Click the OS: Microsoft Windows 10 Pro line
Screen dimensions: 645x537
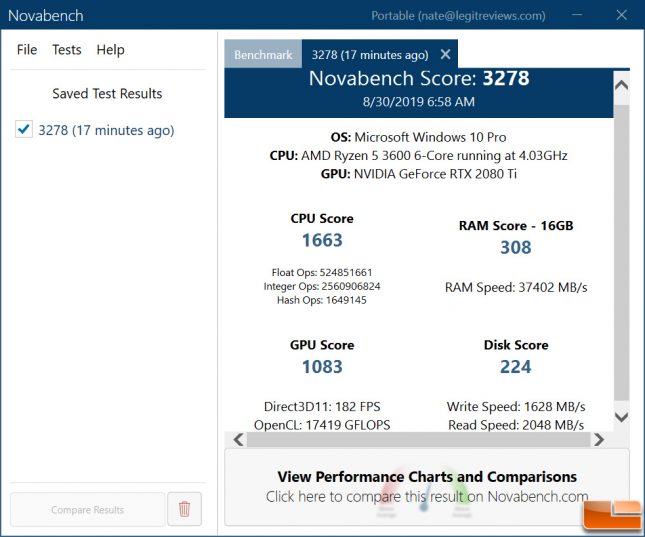pos(418,137)
